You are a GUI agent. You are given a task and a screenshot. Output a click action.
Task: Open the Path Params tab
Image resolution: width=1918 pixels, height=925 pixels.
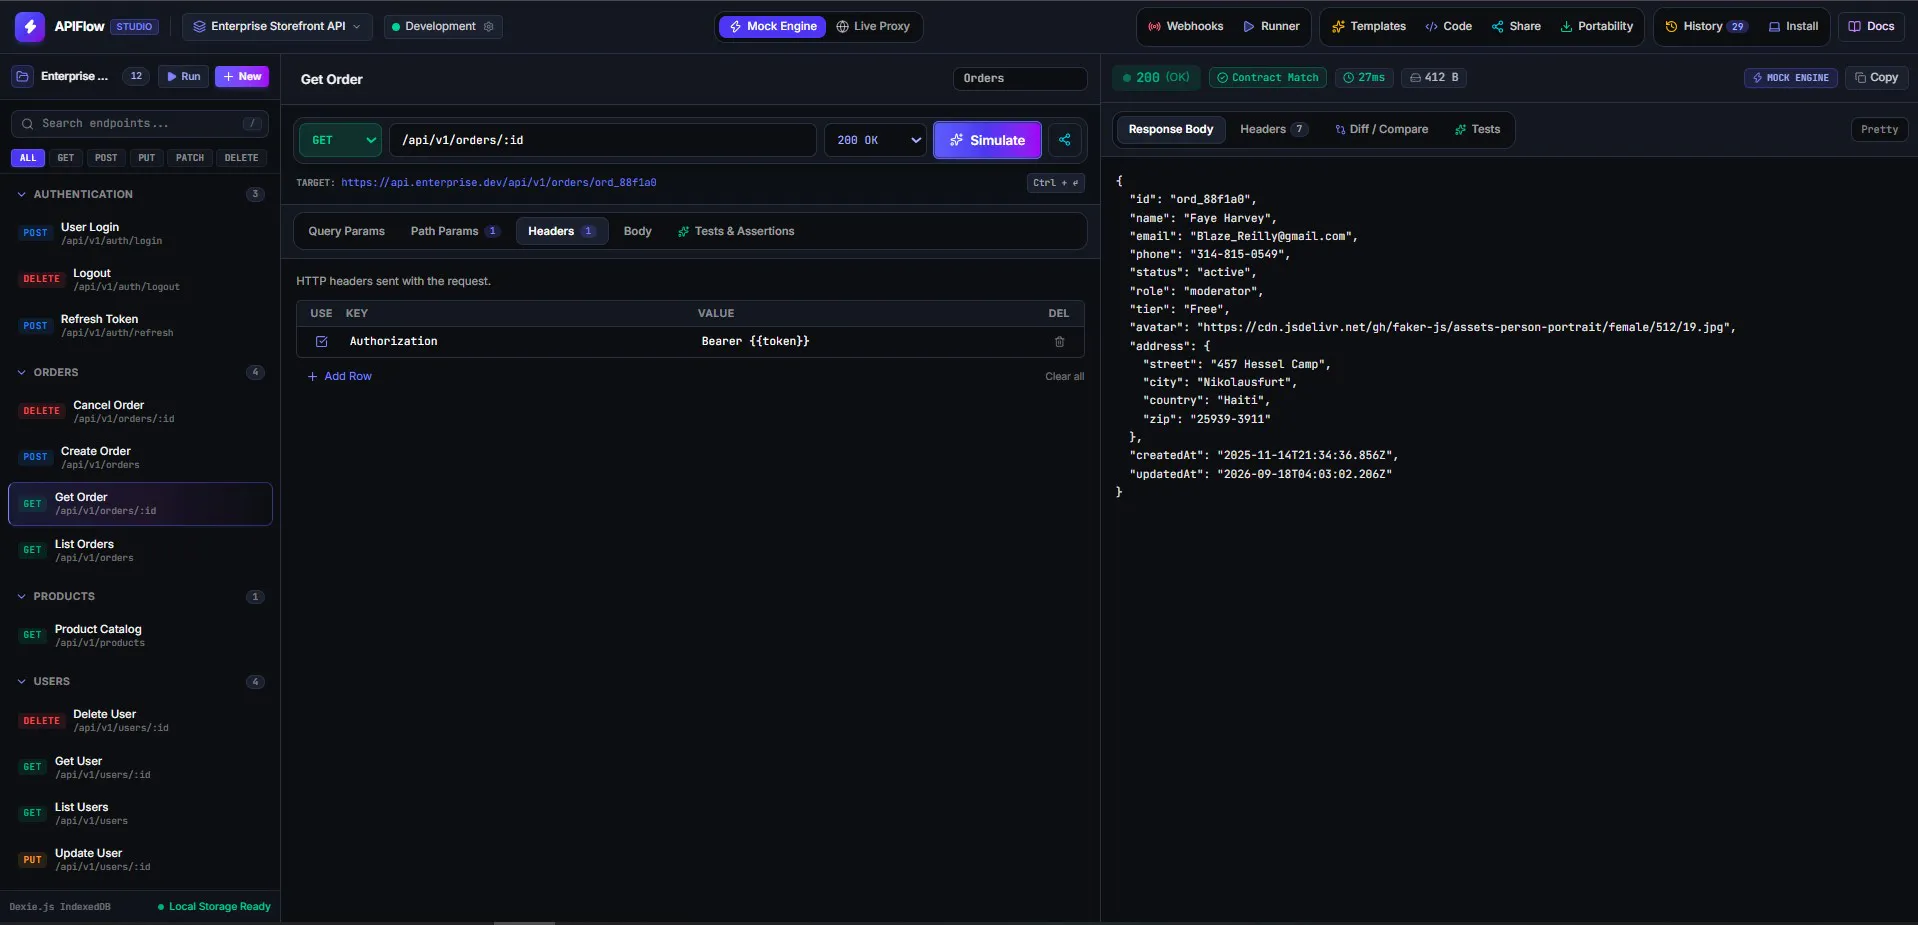[455, 232]
